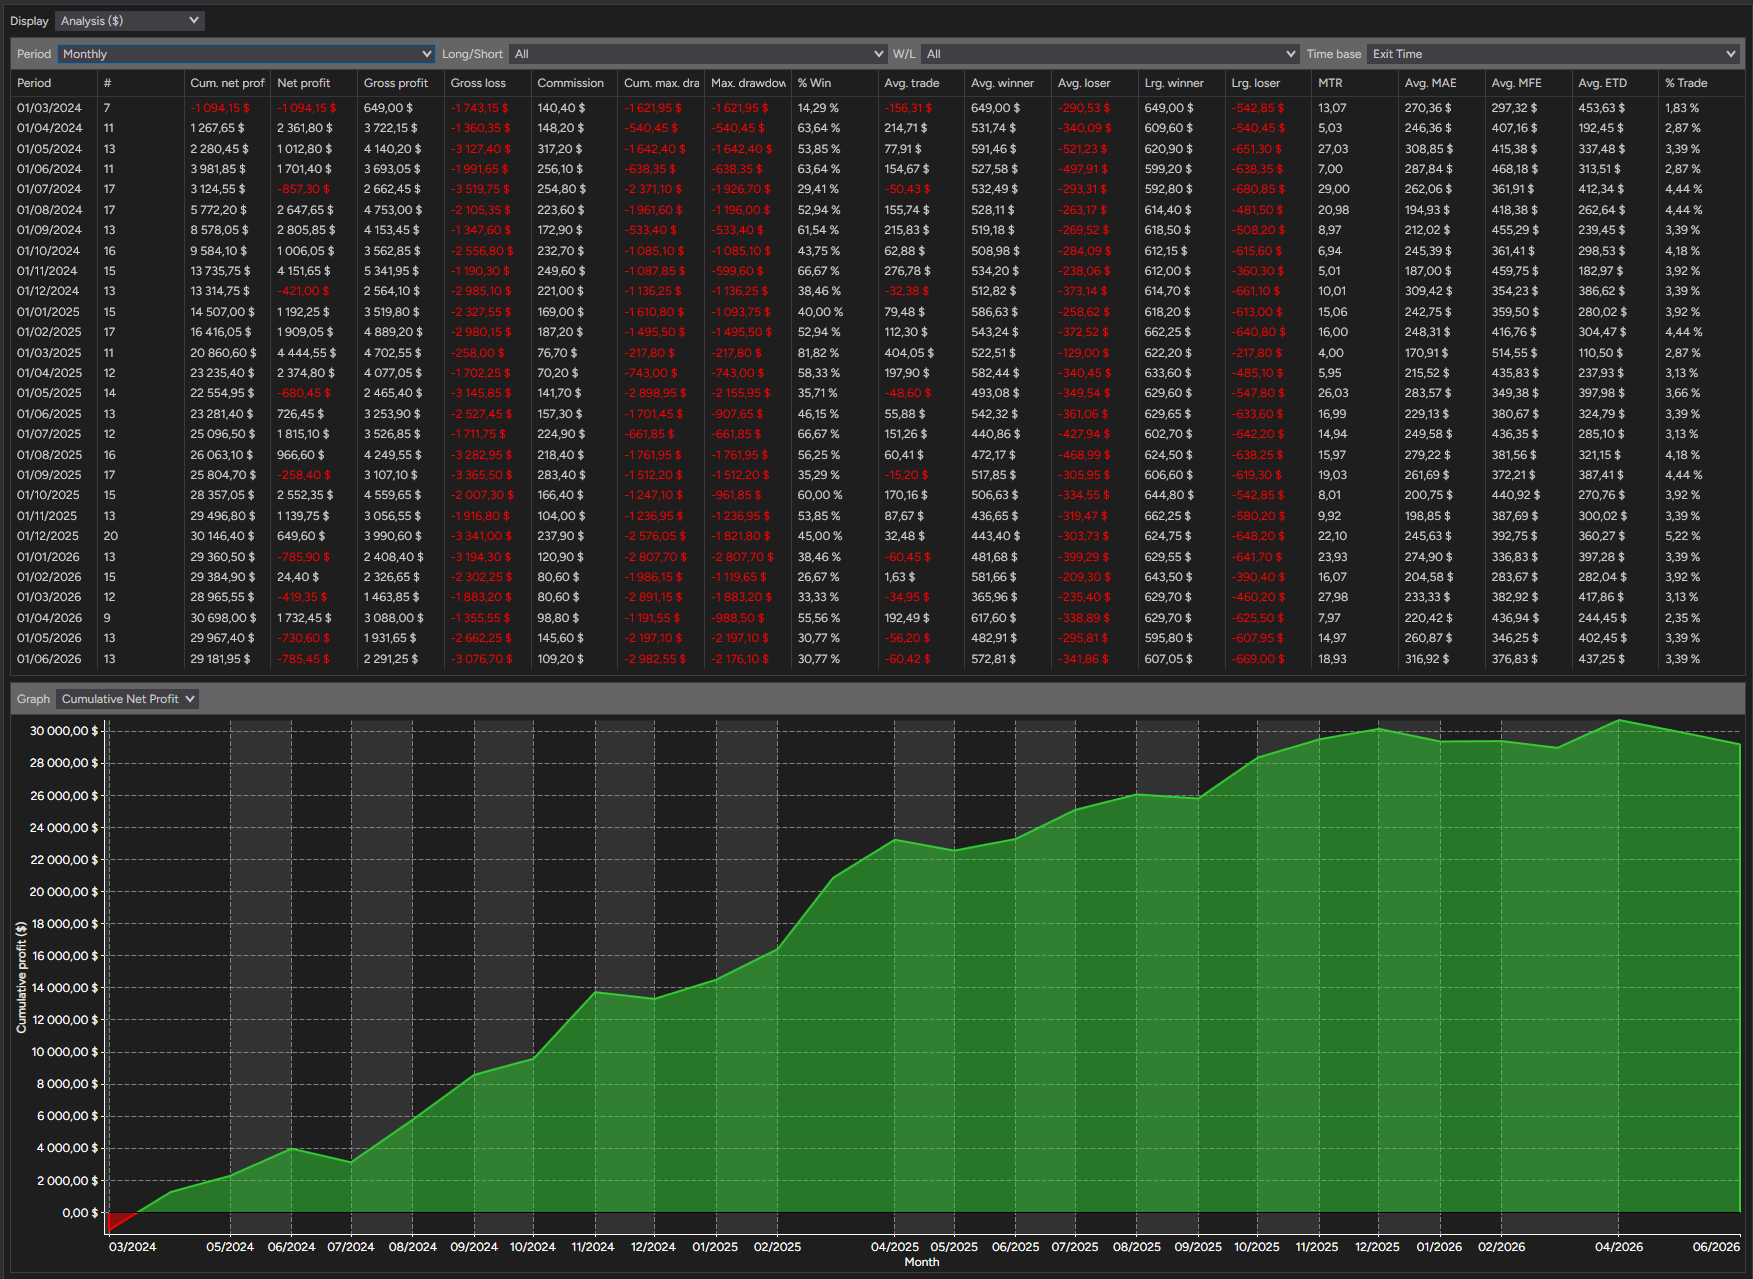Select the 01/12/2024 period row
Screen dimensions: 1753x1279
tap(878, 291)
